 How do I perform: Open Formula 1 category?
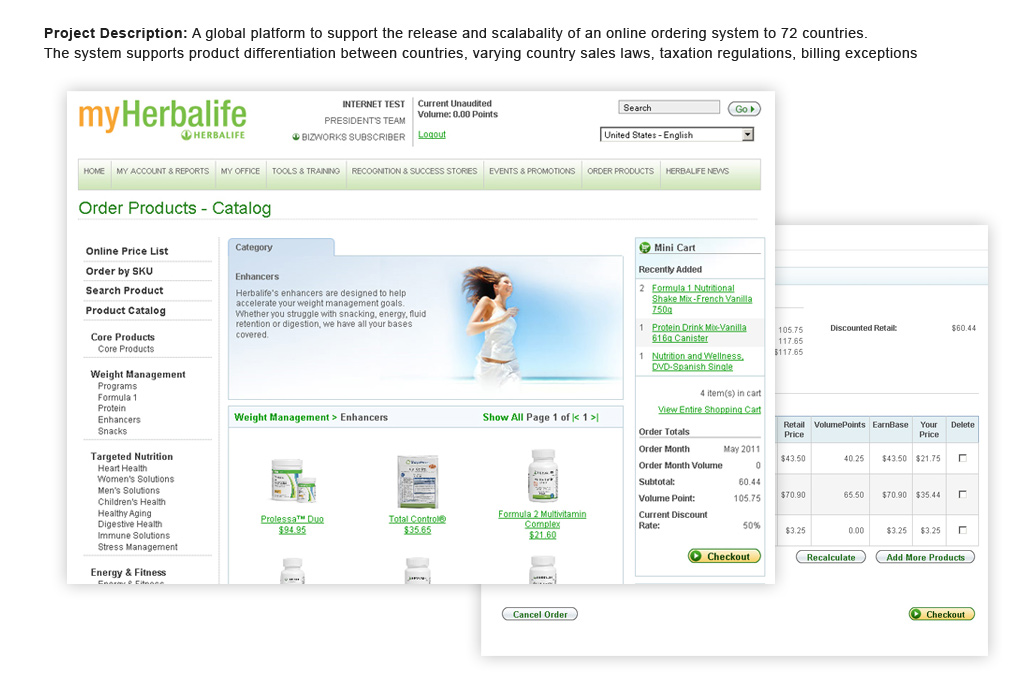(118, 398)
